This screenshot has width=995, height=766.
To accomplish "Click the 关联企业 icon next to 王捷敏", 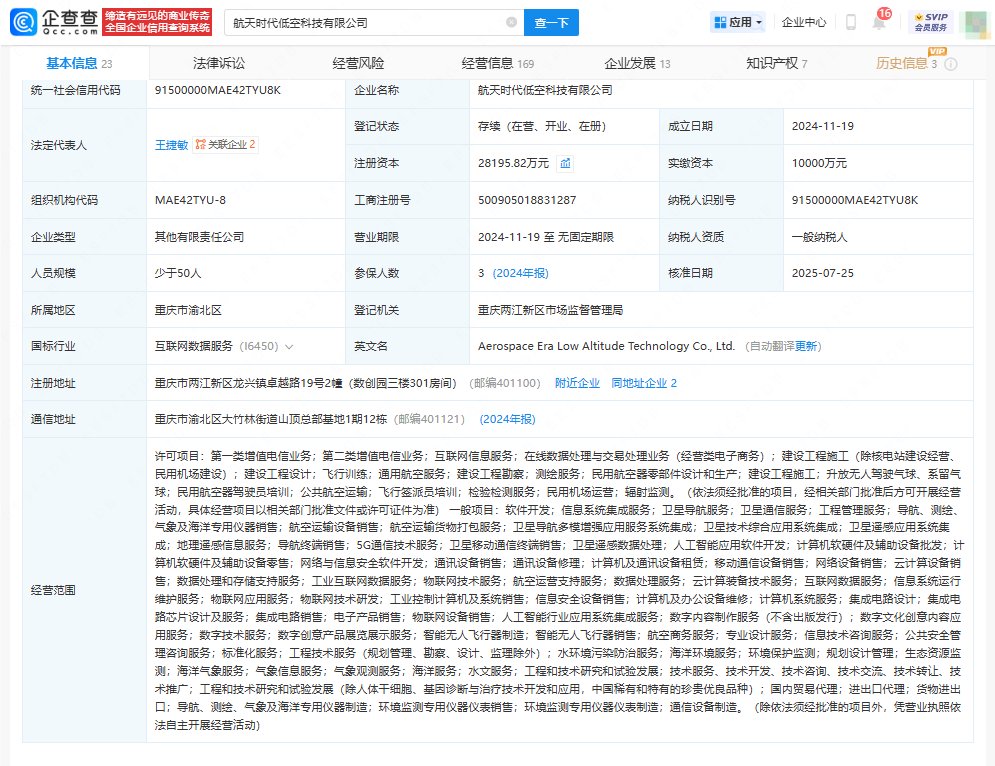I will [200, 145].
